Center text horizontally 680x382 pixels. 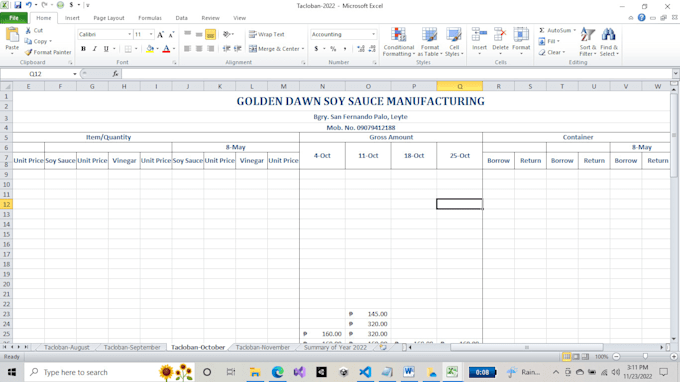199,49
